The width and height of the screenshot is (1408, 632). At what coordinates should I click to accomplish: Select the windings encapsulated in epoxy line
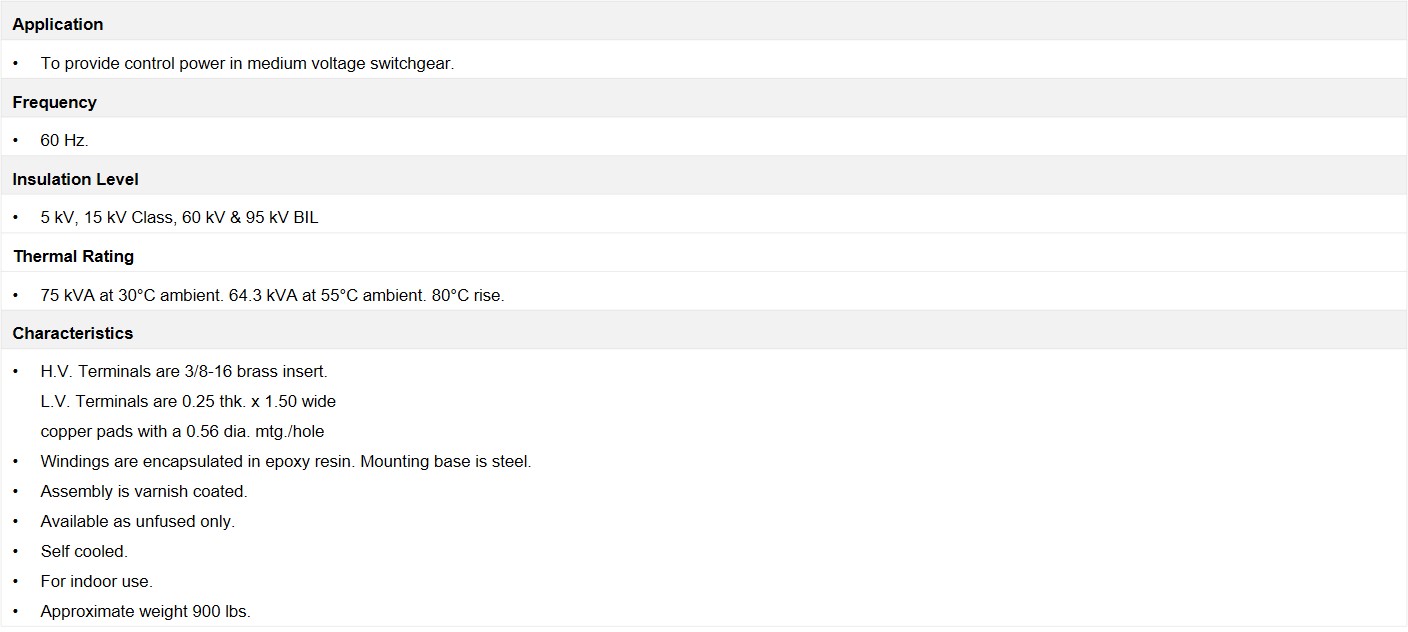(286, 461)
